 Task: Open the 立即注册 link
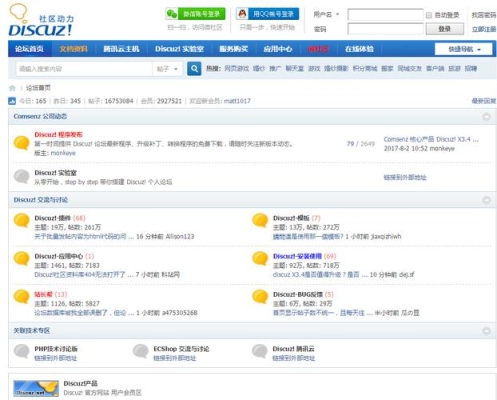pos(484,29)
